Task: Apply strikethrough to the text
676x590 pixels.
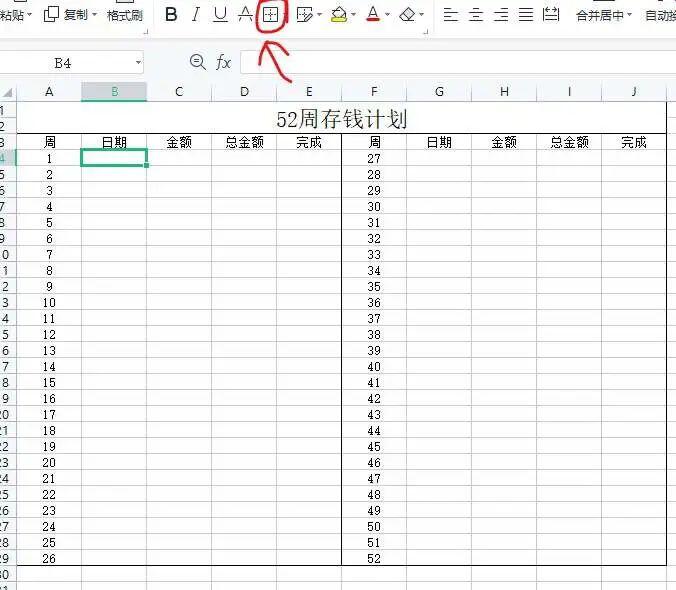Action: tap(245, 15)
